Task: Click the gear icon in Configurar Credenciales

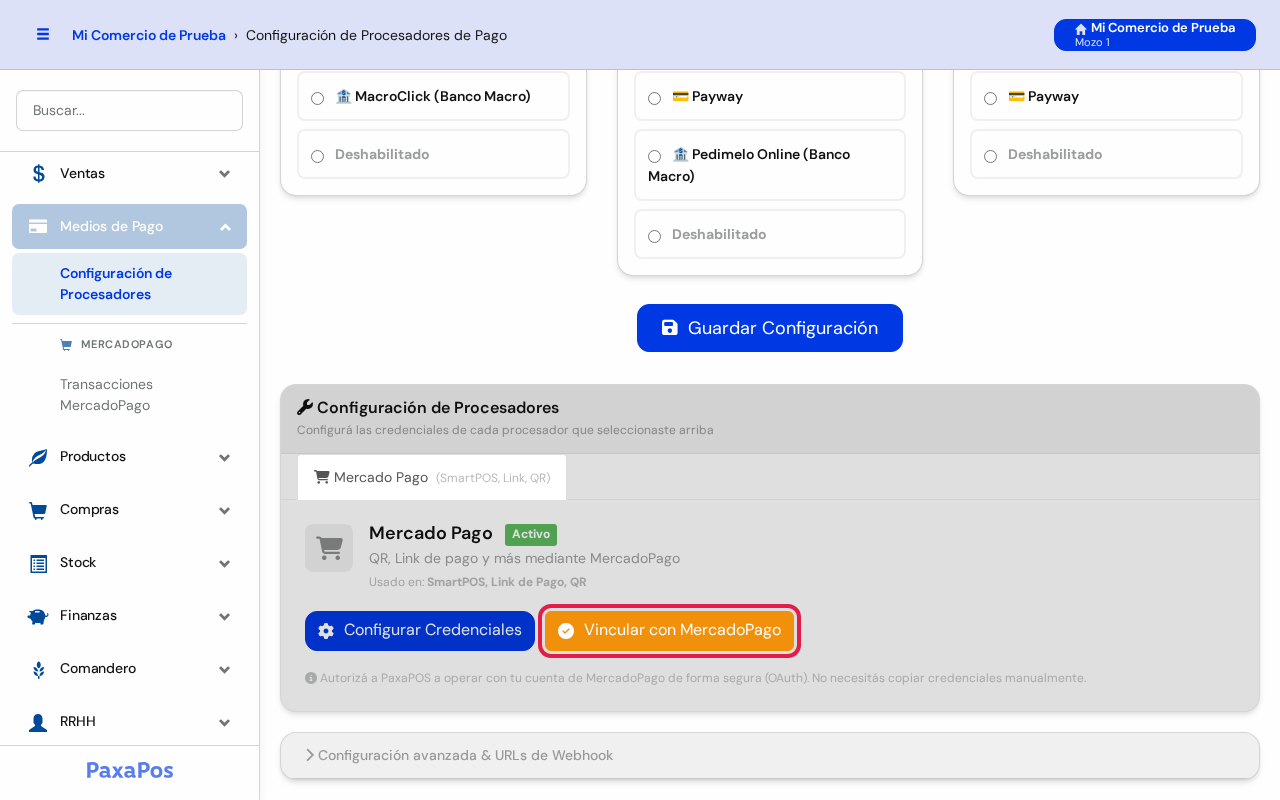Action: click(x=326, y=631)
